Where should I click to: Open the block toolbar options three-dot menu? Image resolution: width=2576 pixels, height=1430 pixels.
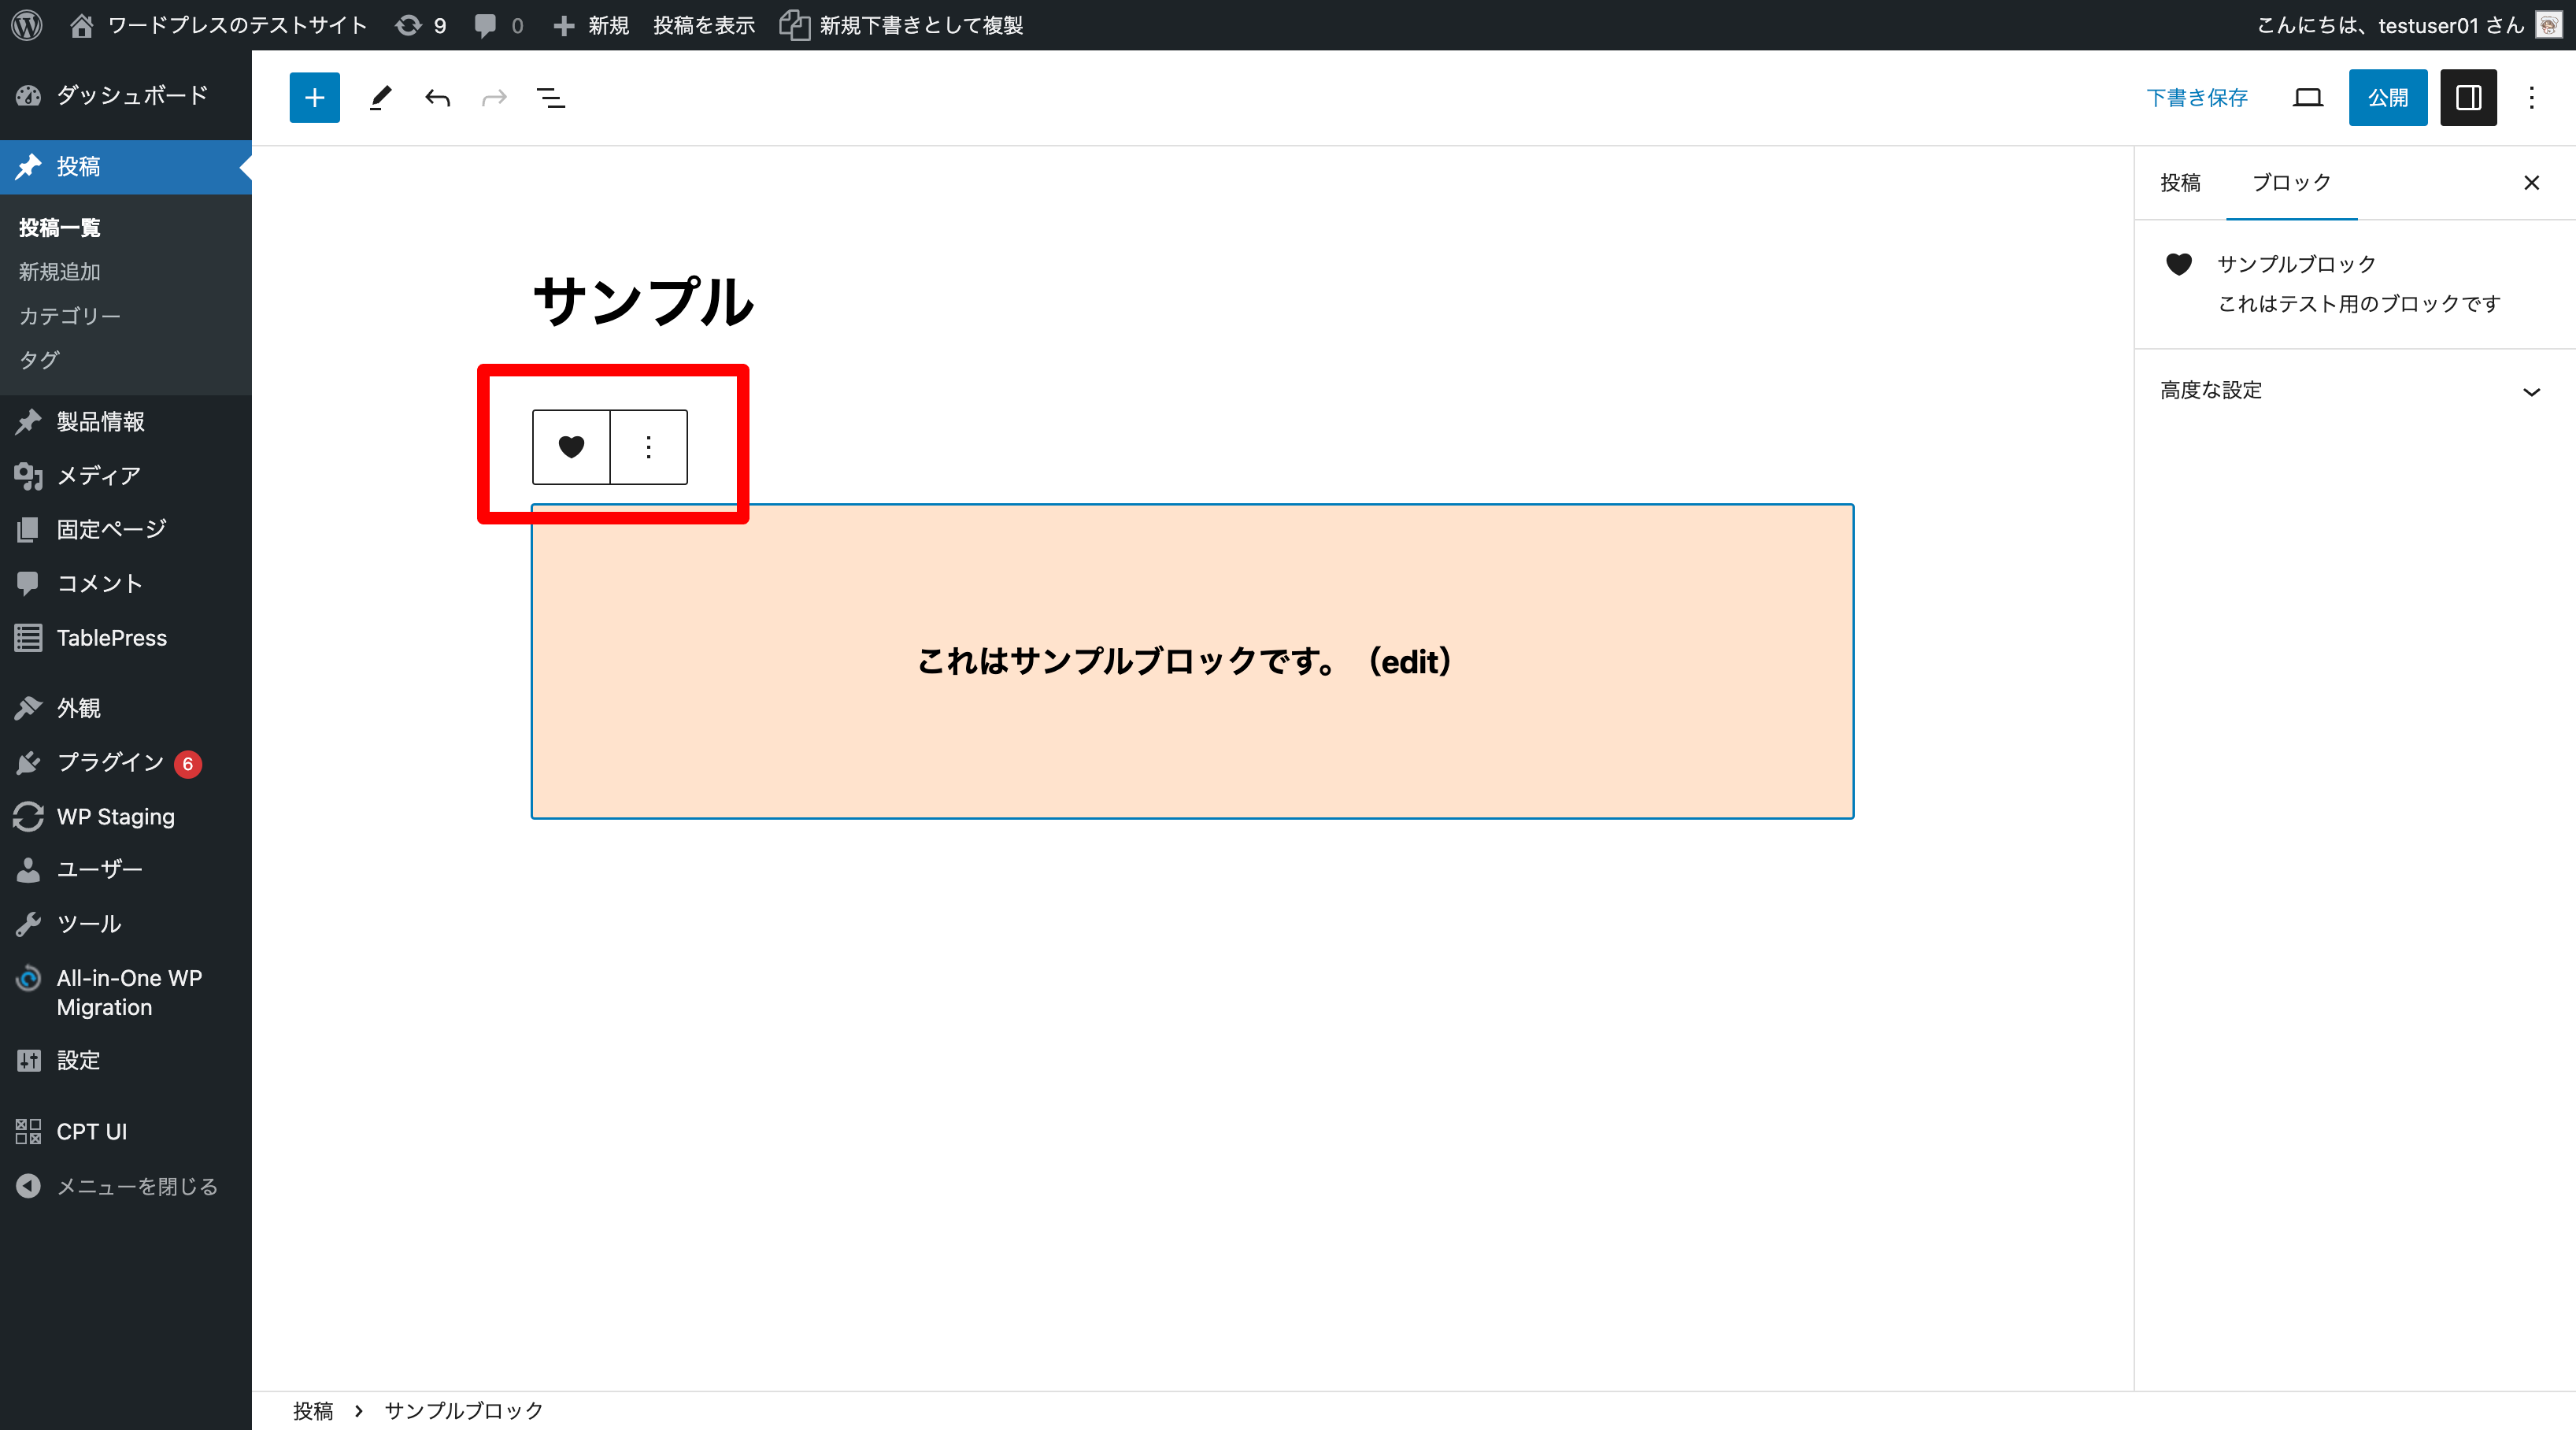pos(648,447)
